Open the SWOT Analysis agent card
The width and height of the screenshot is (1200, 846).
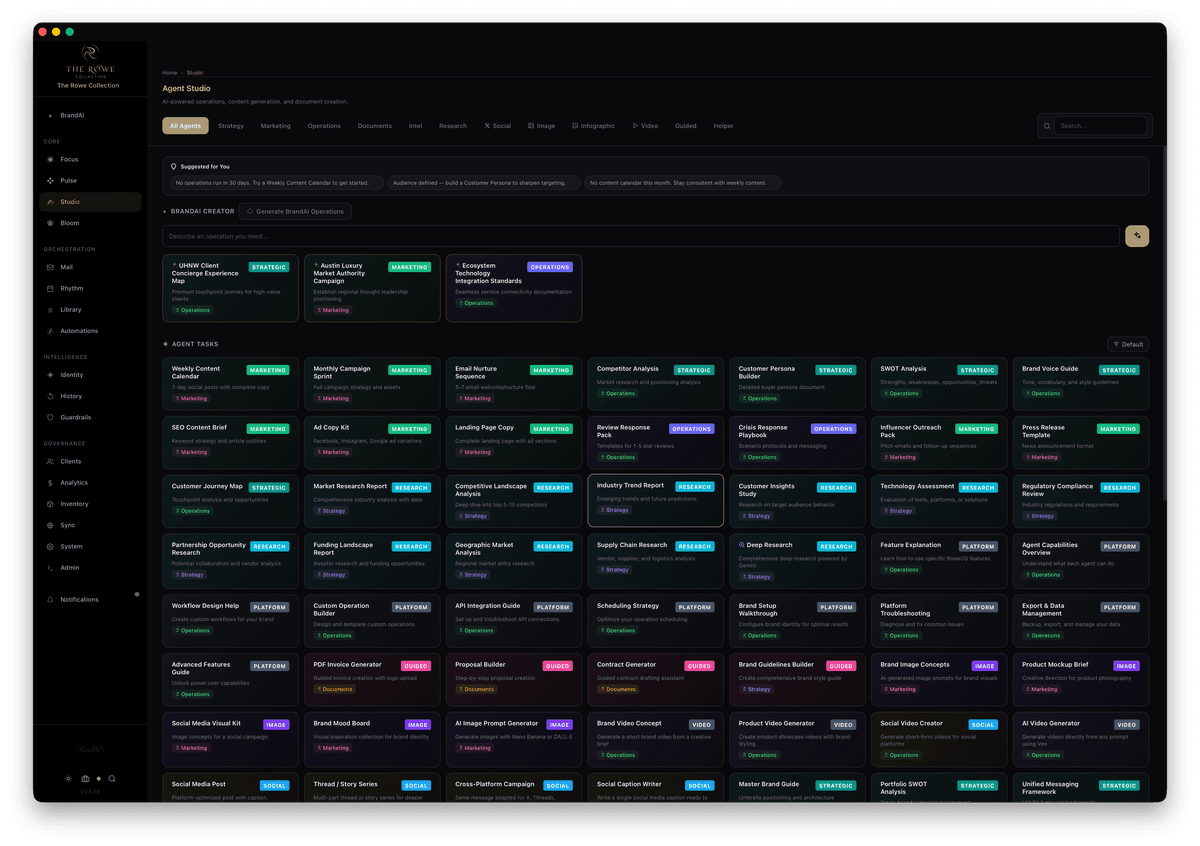coord(938,383)
